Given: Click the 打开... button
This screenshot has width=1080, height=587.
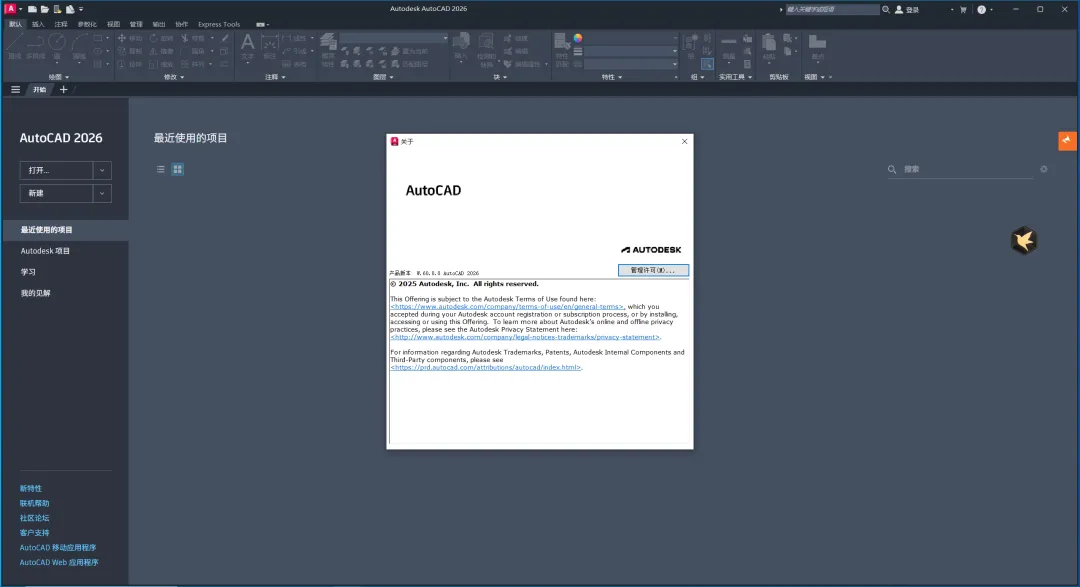Looking at the screenshot, I should (x=56, y=170).
